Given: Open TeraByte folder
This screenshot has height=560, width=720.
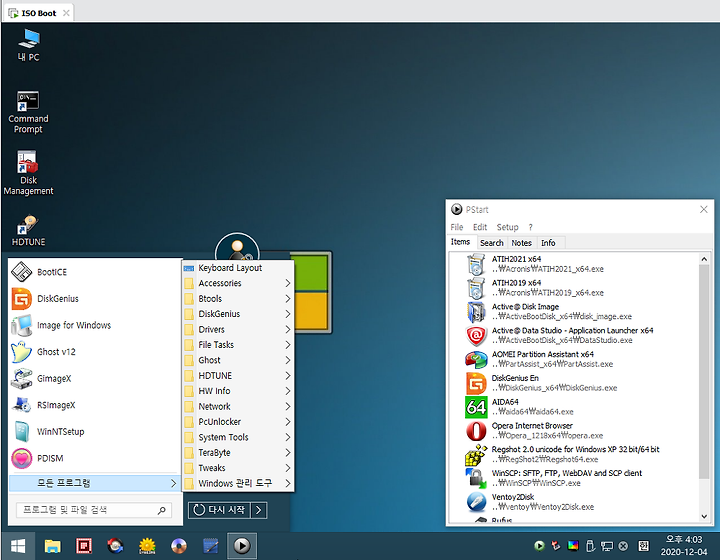Looking at the screenshot, I should [238, 453].
